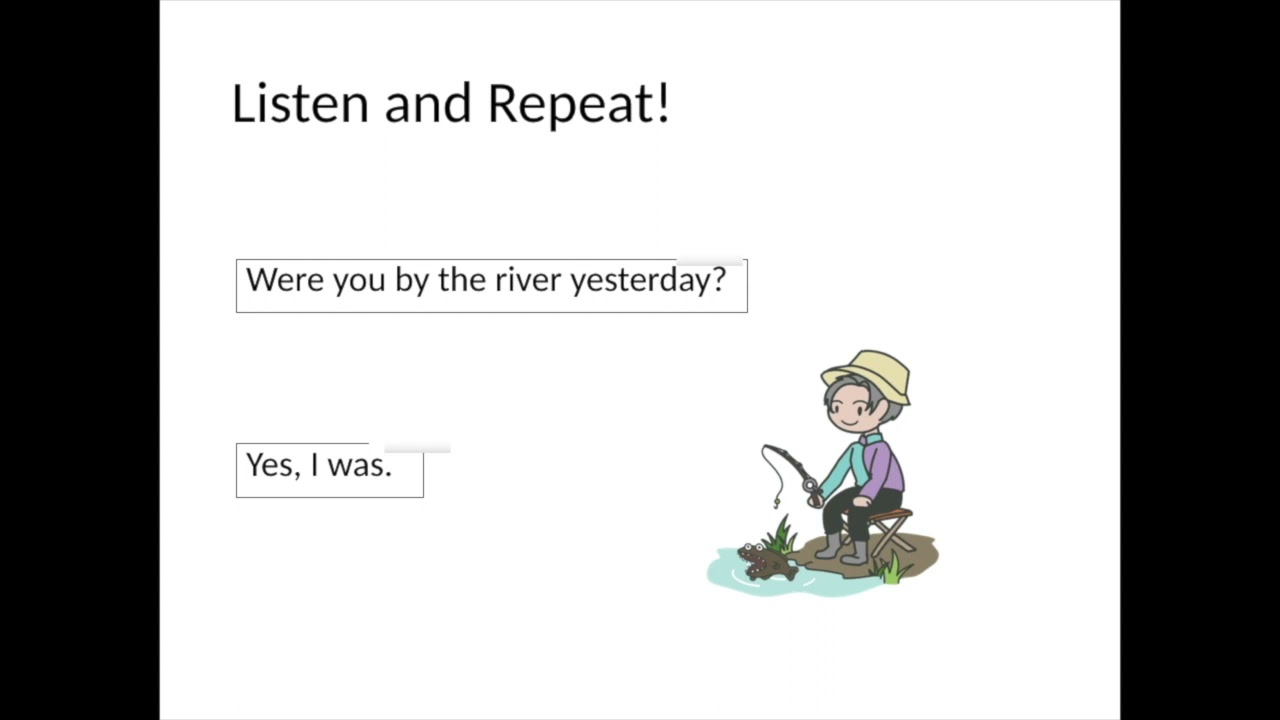
Task: Click the black bar right of the slide
Action: pos(1200,360)
